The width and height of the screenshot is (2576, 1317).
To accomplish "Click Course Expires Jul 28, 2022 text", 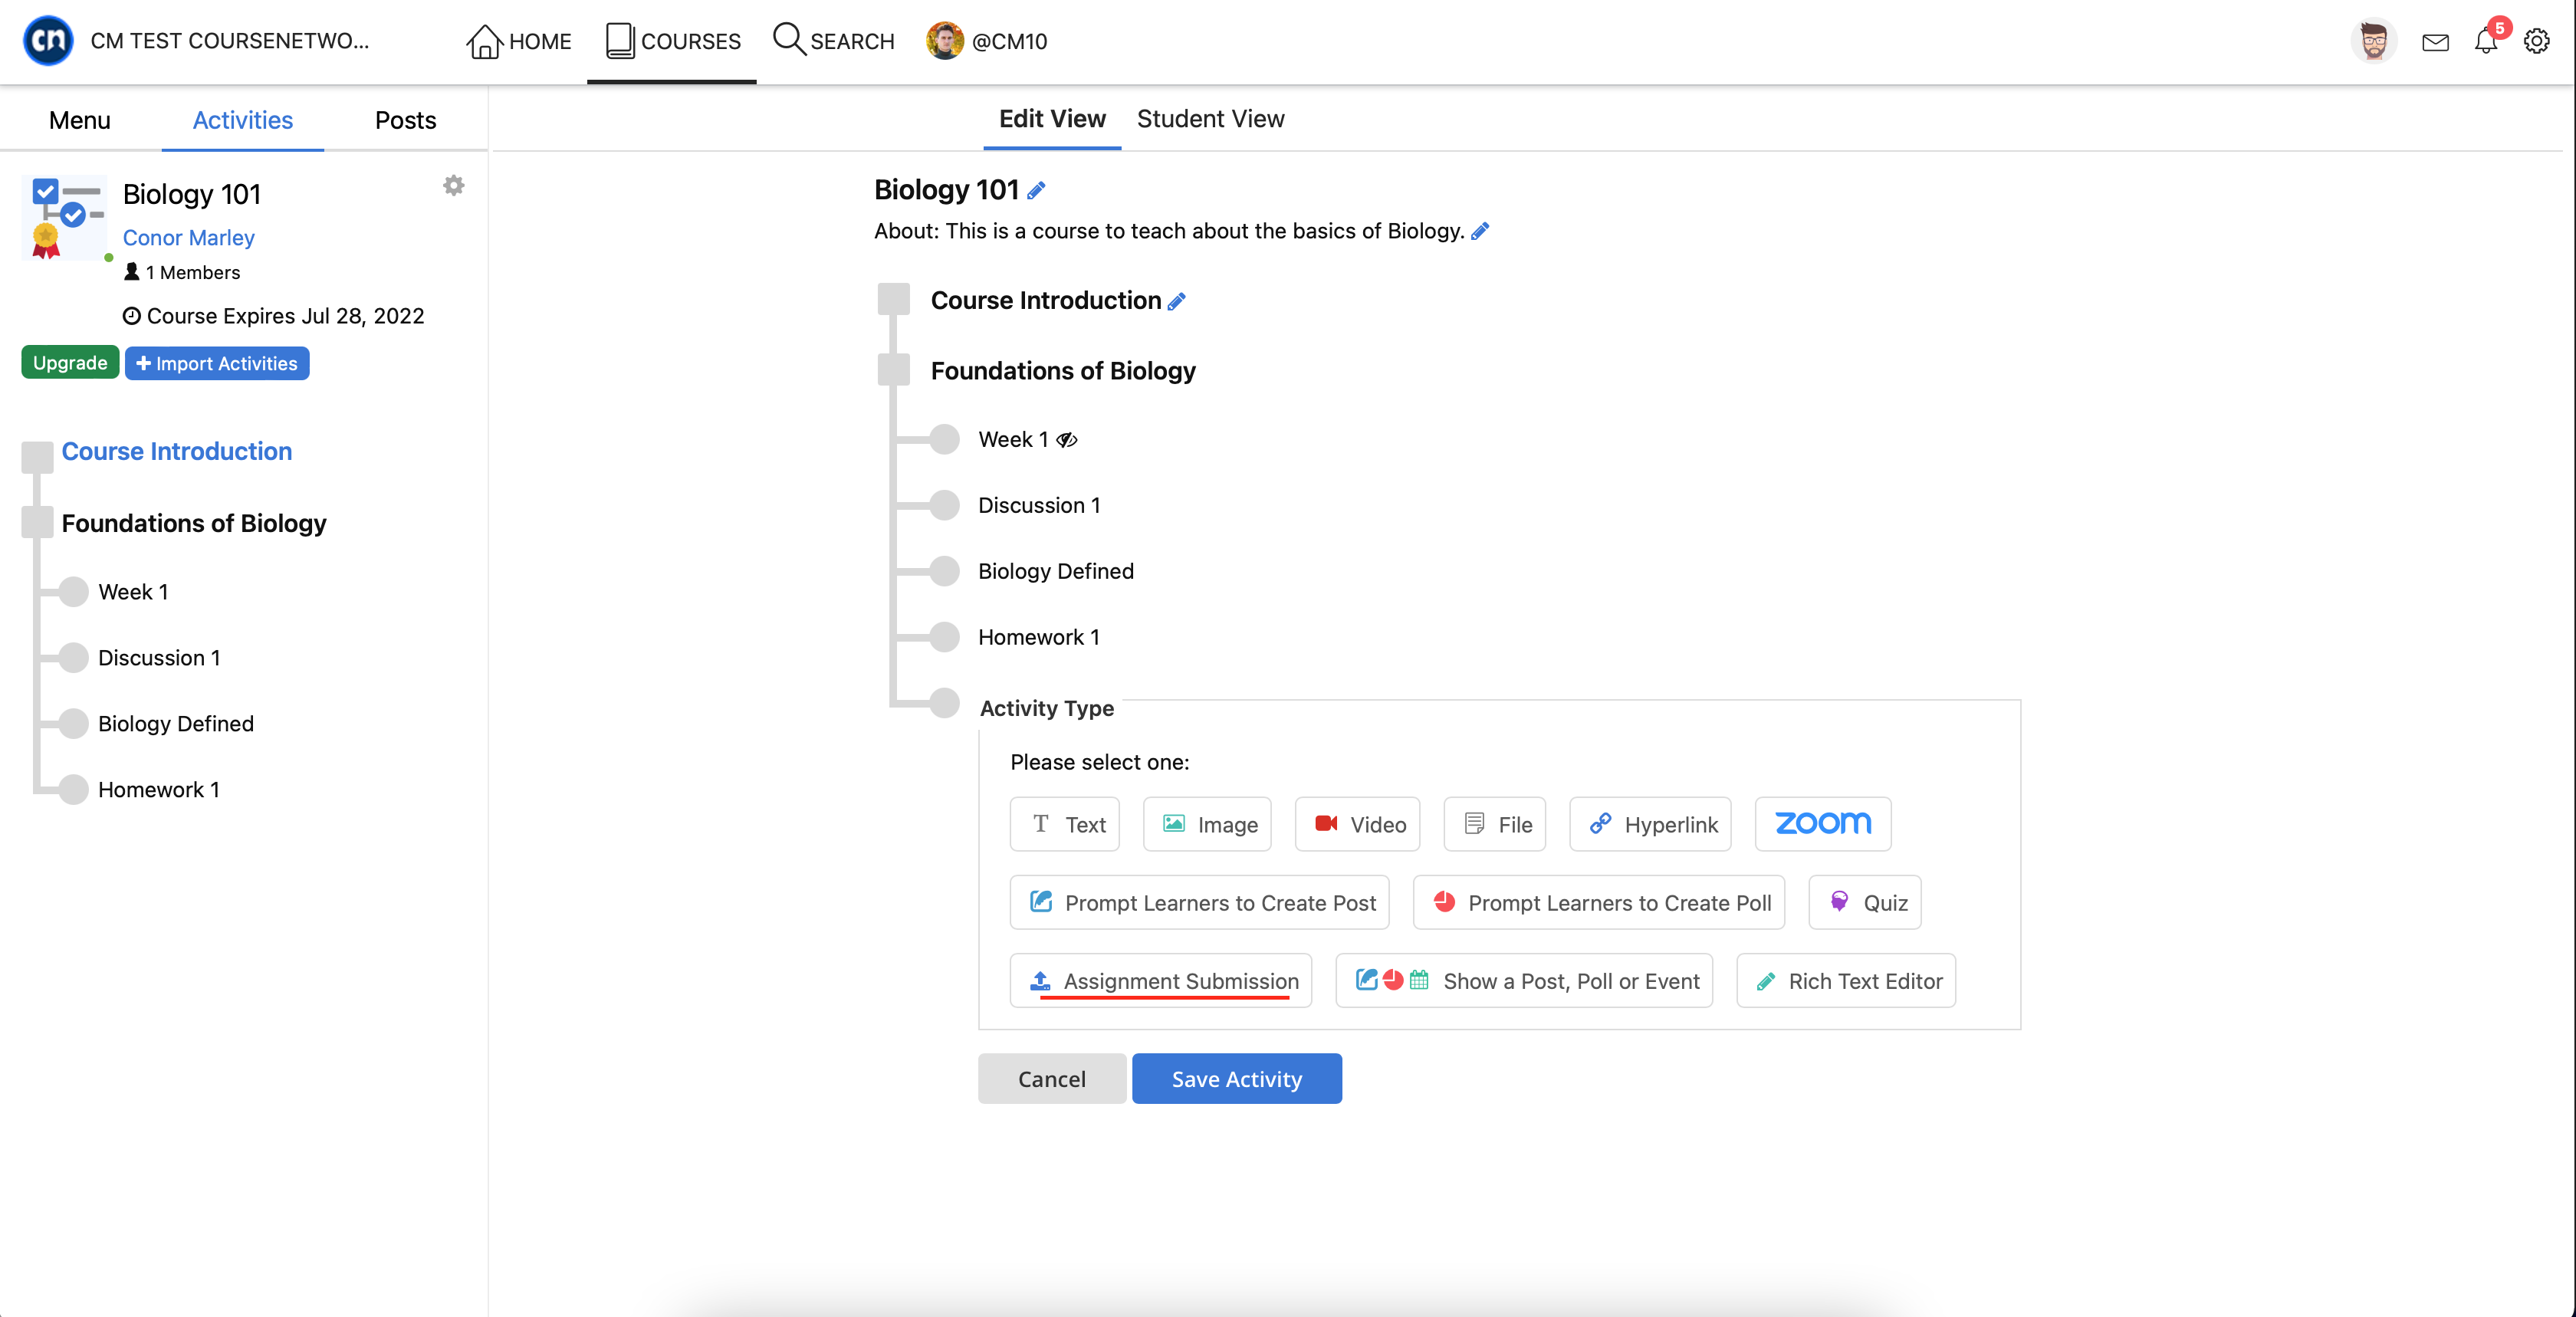I will 274,316.
